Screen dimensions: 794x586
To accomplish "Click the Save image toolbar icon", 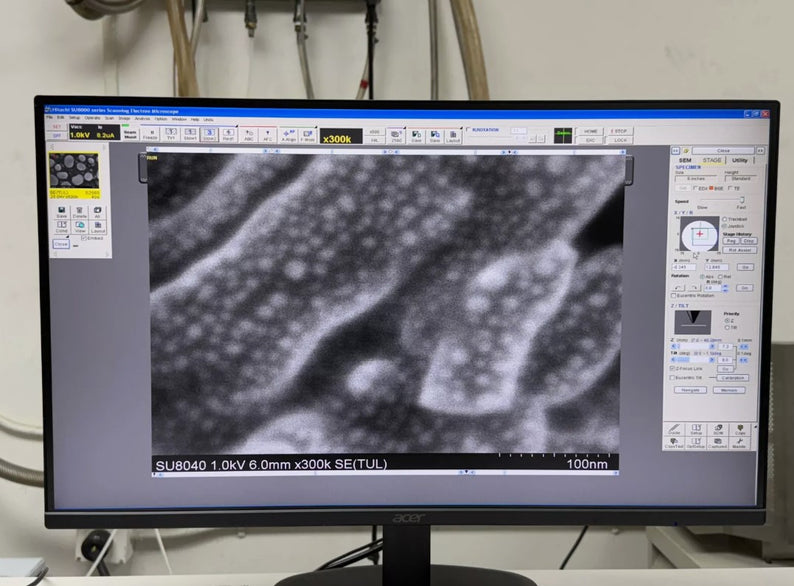I will [435, 136].
